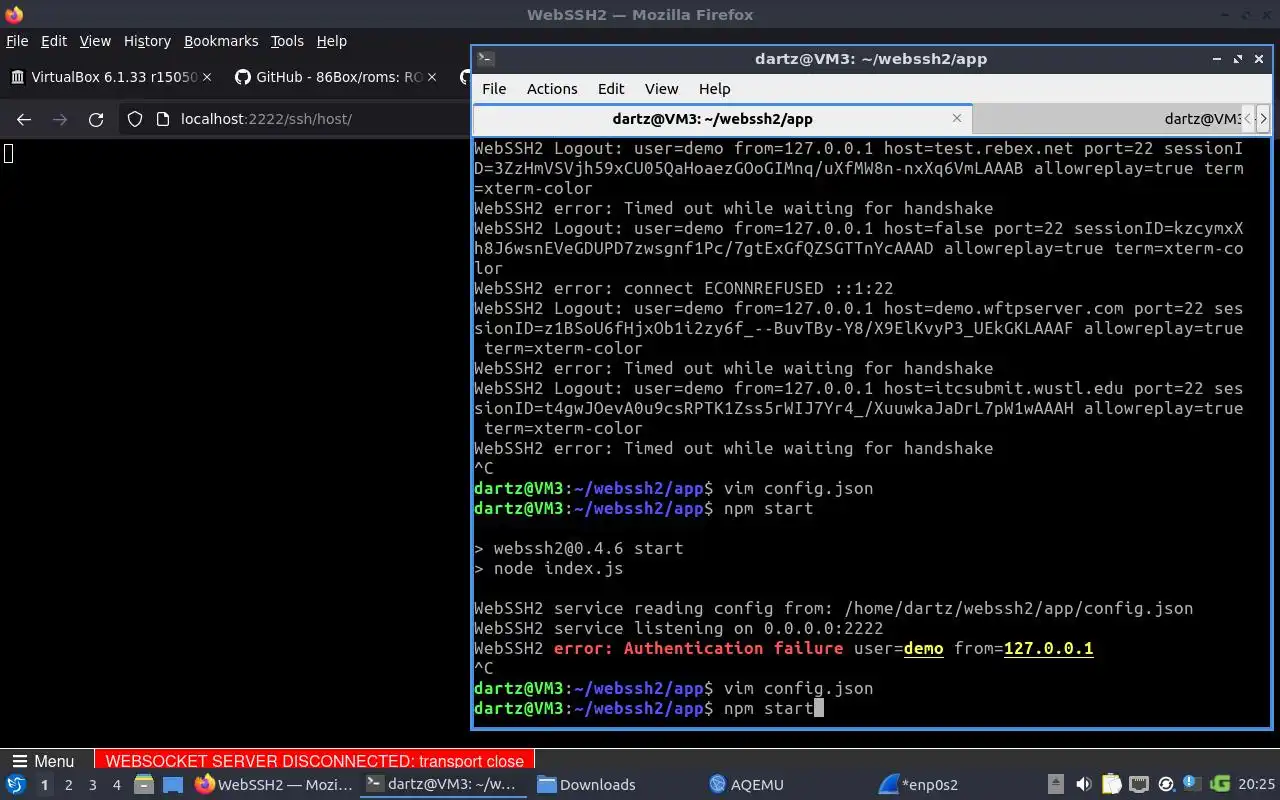The image size is (1280, 800).
Task: Open the AQEMU taskbar entry
Action: point(746,785)
